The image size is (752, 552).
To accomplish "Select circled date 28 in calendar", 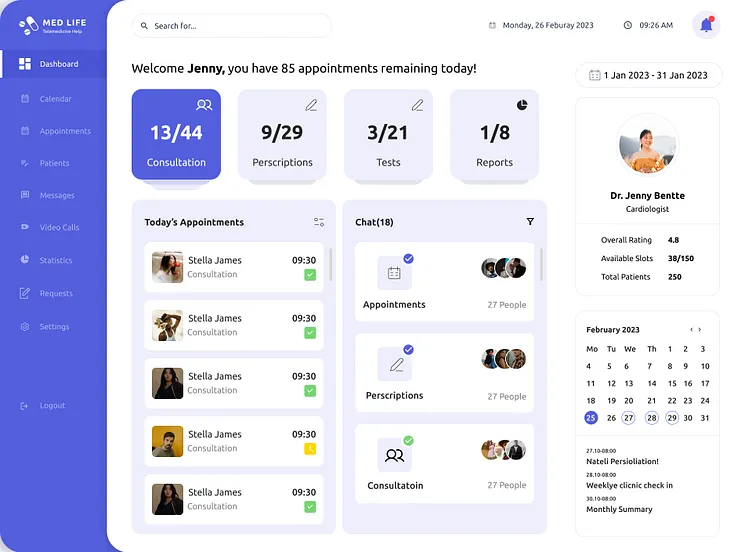I will (x=652, y=418).
